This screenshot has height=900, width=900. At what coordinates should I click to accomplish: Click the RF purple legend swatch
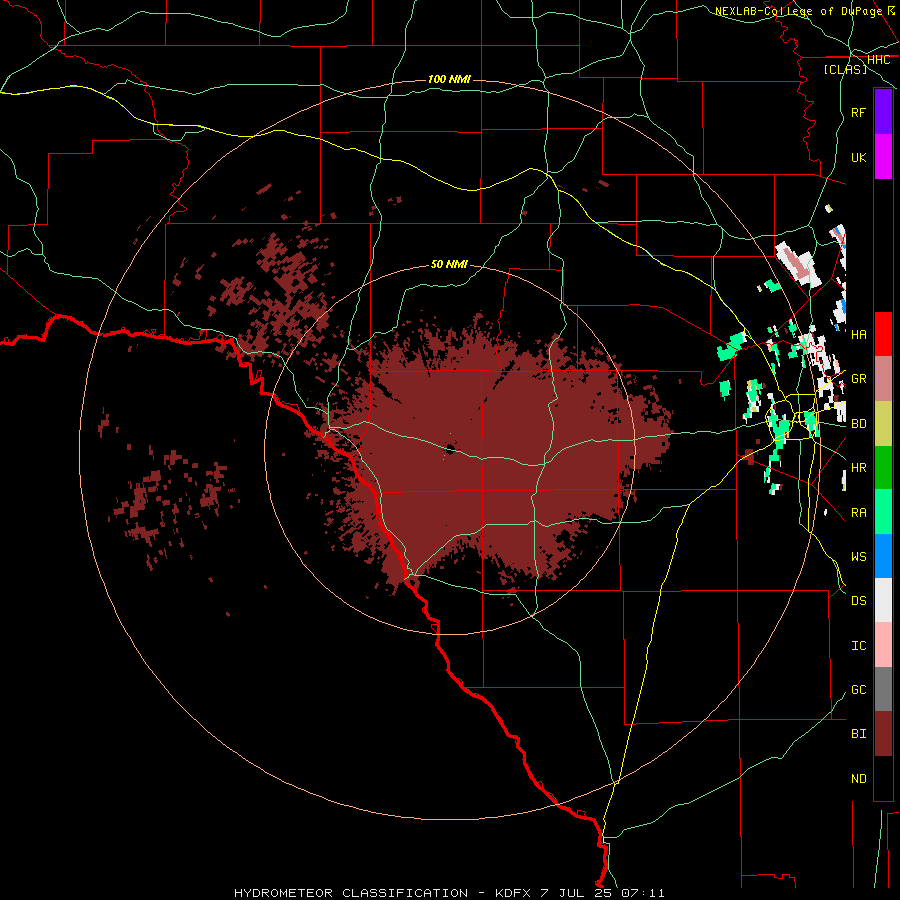[883, 112]
